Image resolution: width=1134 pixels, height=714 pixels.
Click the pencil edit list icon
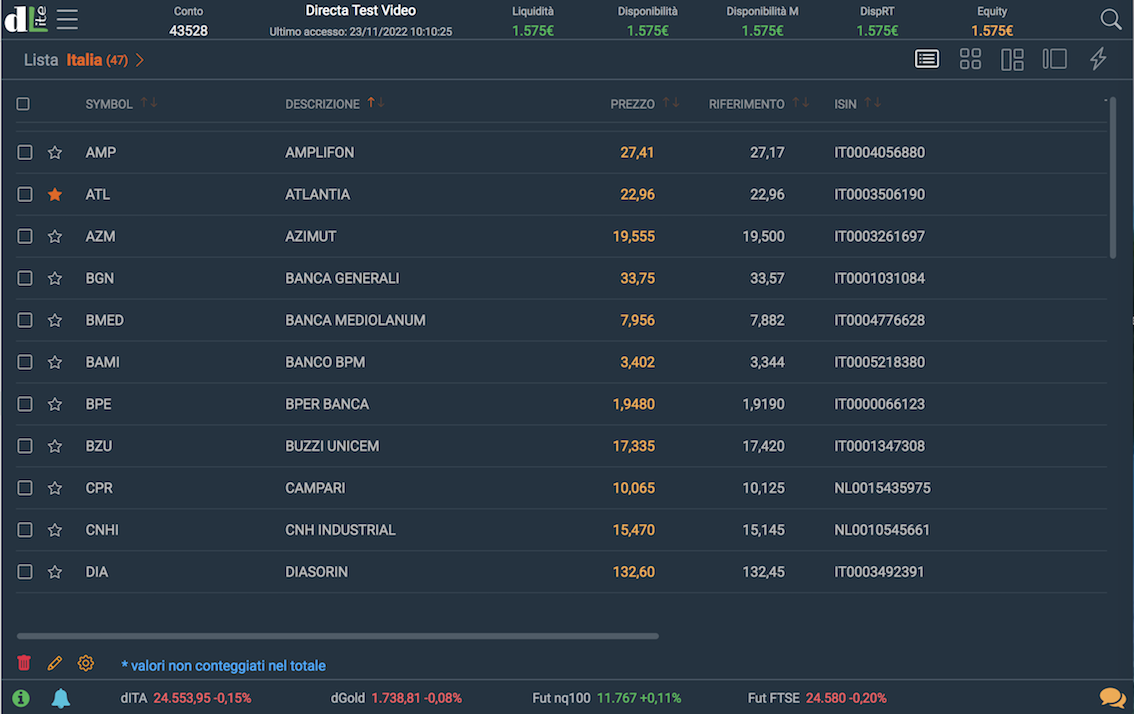(54, 663)
